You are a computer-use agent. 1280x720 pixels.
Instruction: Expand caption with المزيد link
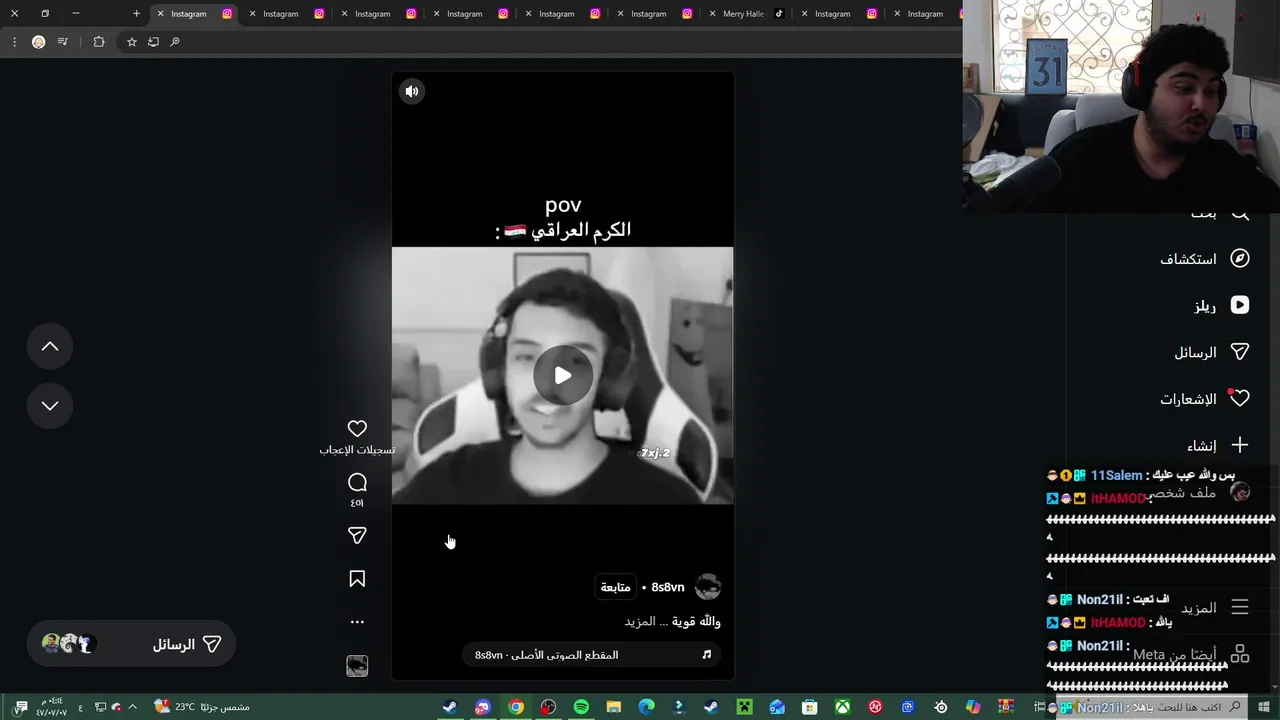tap(640, 621)
